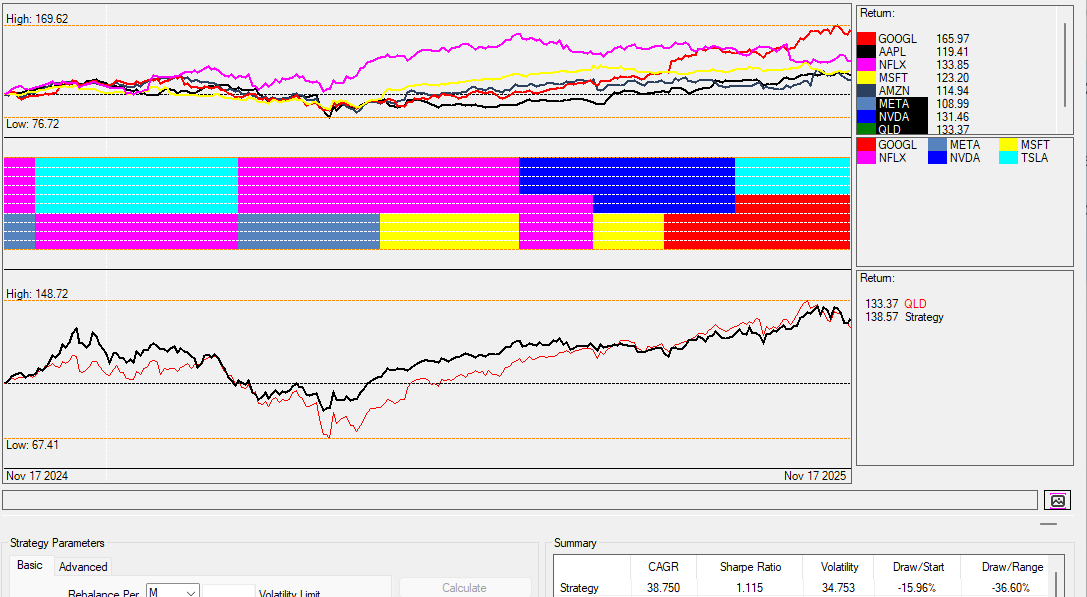1087x597 pixels.
Task: Click the GOOGL red swatch in the Return list
Action: tap(866, 39)
